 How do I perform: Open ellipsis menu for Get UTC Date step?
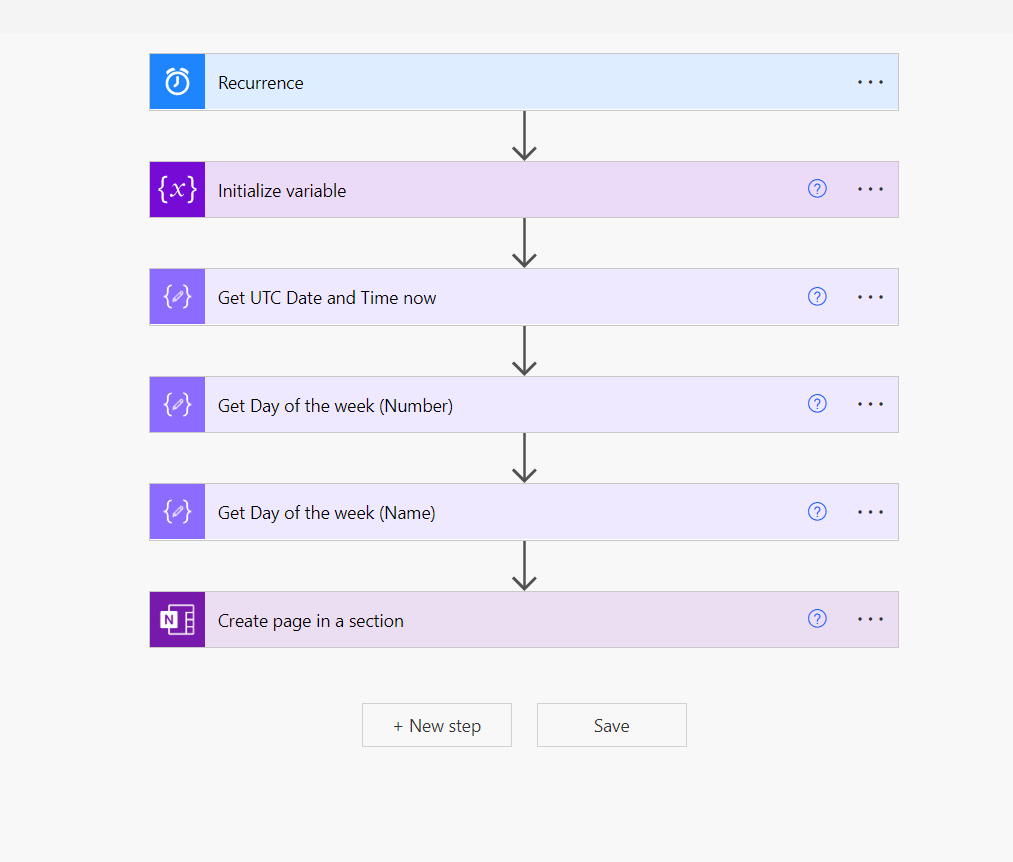pos(870,297)
